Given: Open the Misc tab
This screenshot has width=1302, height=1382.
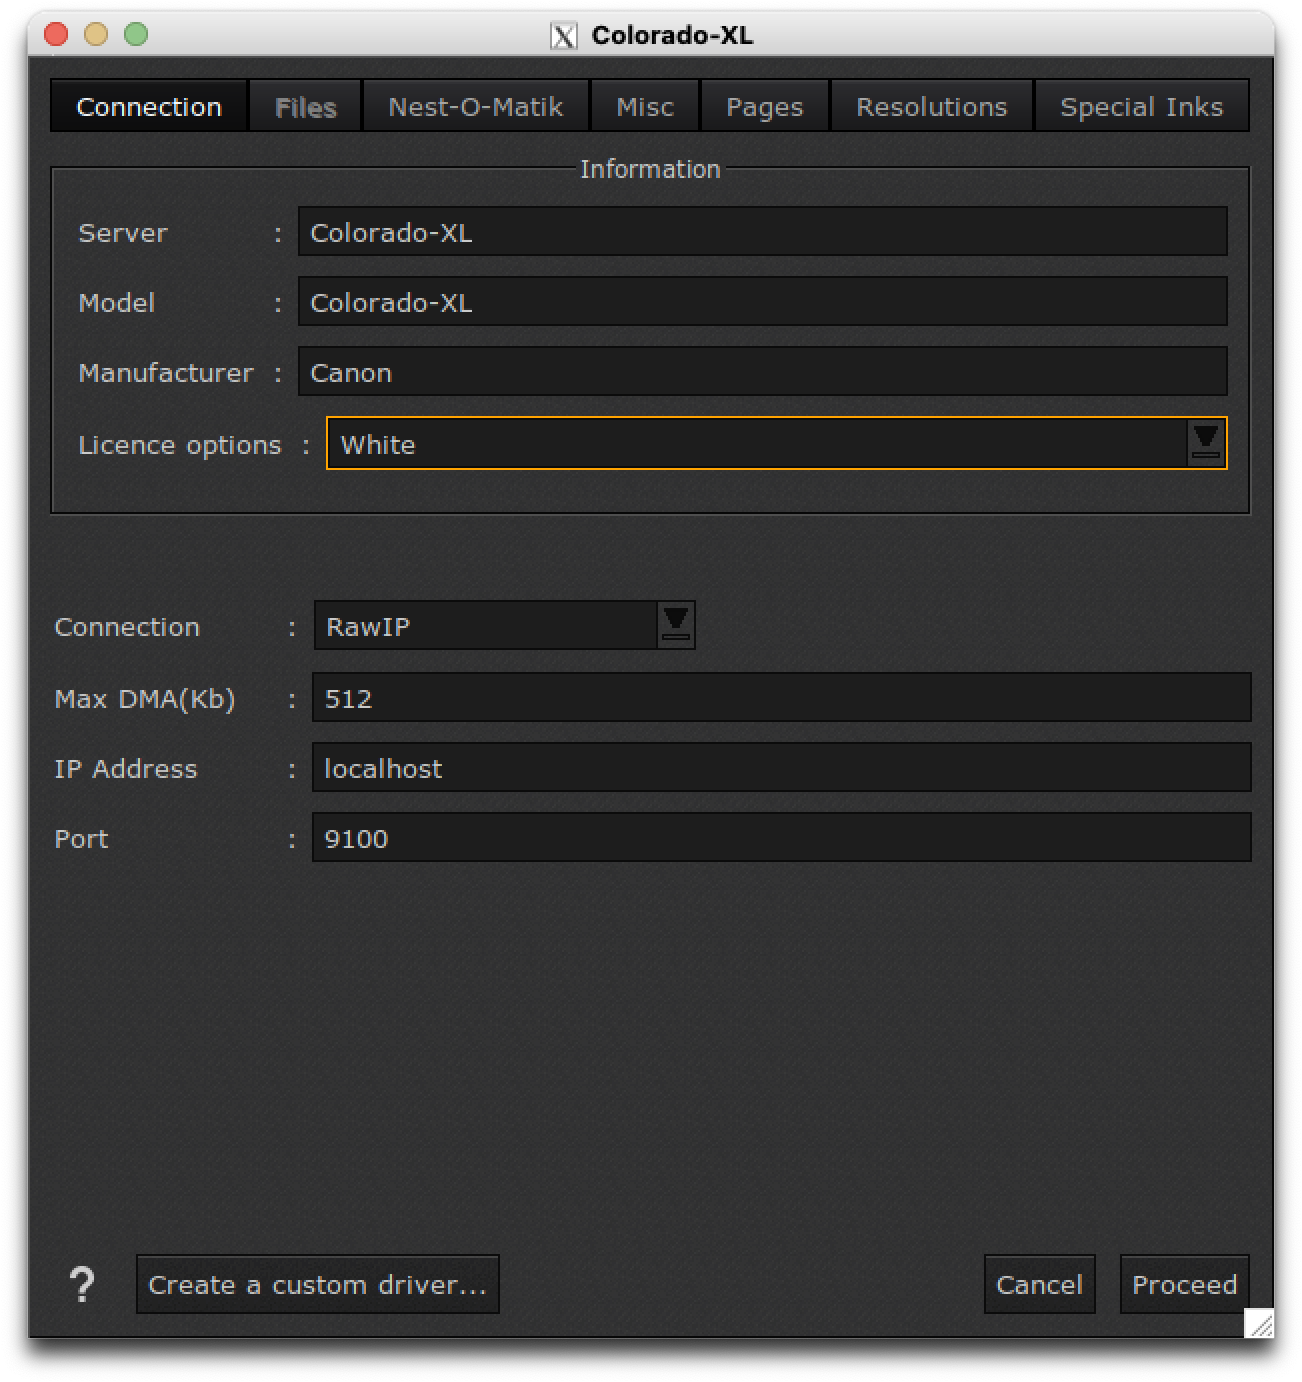Looking at the screenshot, I should (x=645, y=106).
